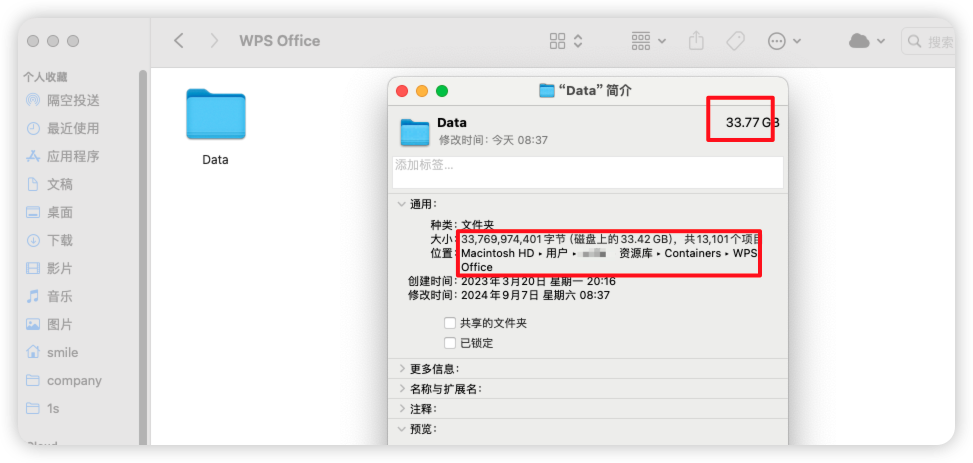This screenshot has height=463, width=973.
Task: Click the Share icon in Finder toolbar
Action: [x=696, y=41]
